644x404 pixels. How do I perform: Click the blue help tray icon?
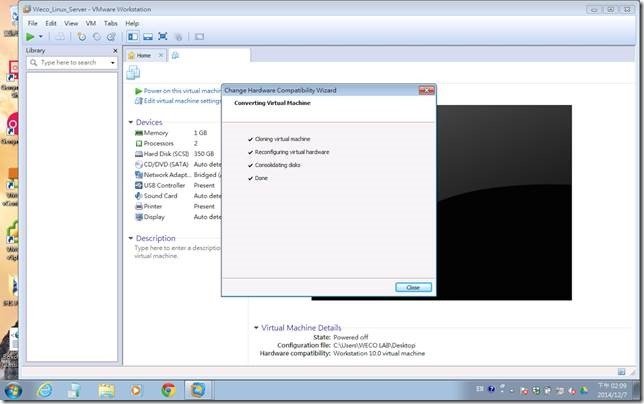coord(491,389)
